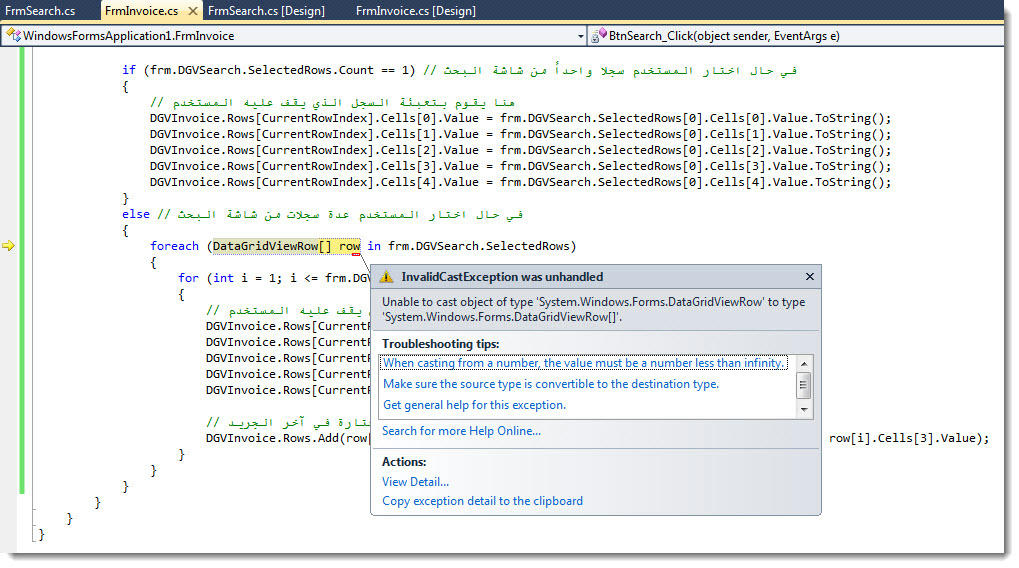Click 'Search for more Help Online...' link
Viewport: 1019px width, 568px height.
pyautogui.click(x=461, y=431)
